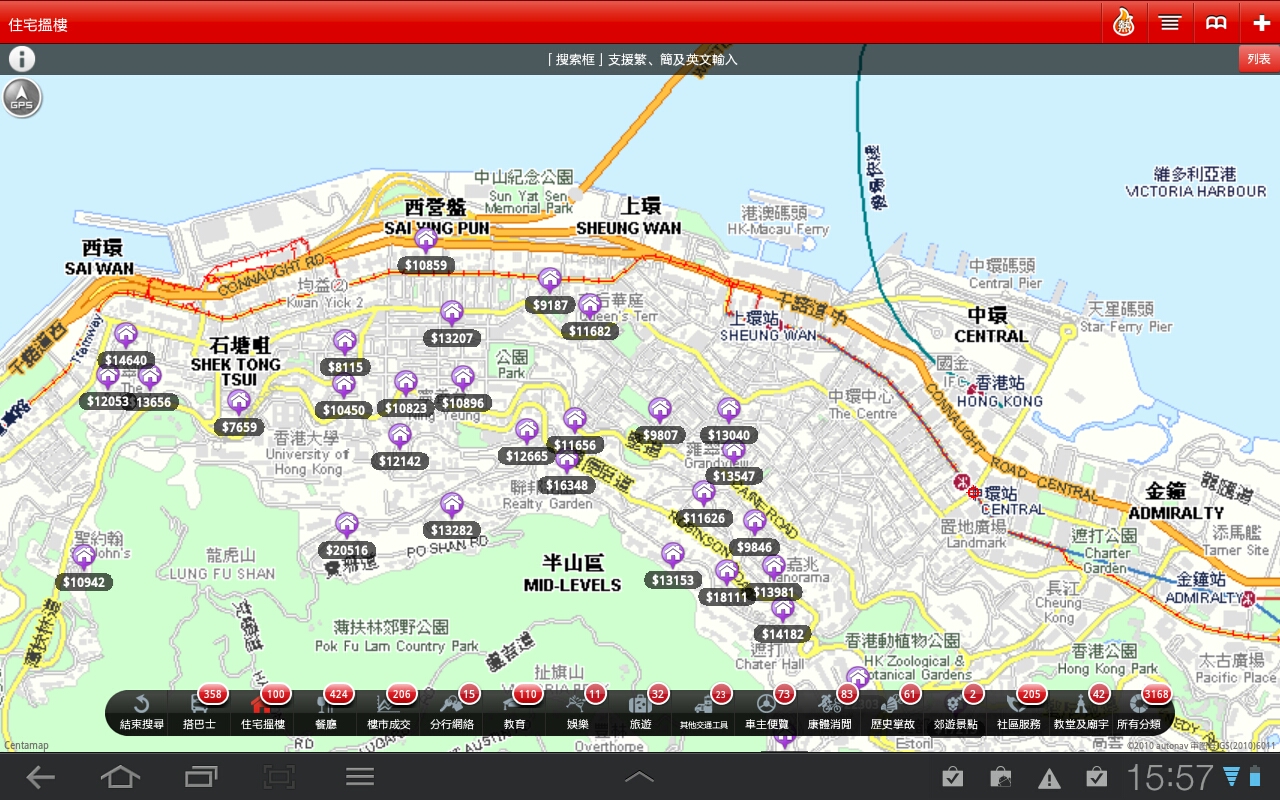This screenshot has height=800, width=1280.
Task: Open the 旅遊 travel category
Action: click(x=641, y=711)
